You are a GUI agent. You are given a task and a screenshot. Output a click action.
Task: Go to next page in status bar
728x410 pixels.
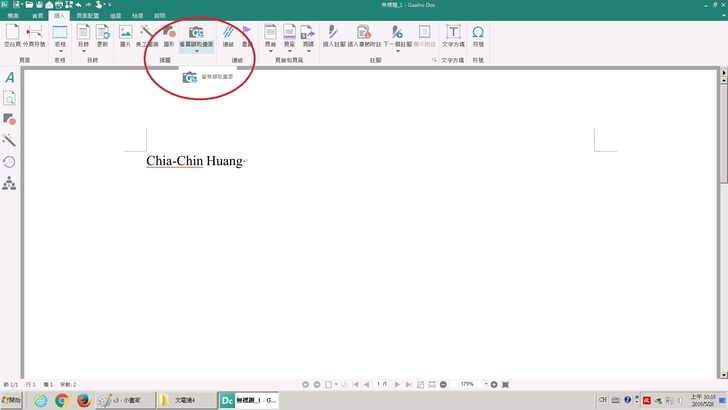click(x=397, y=384)
